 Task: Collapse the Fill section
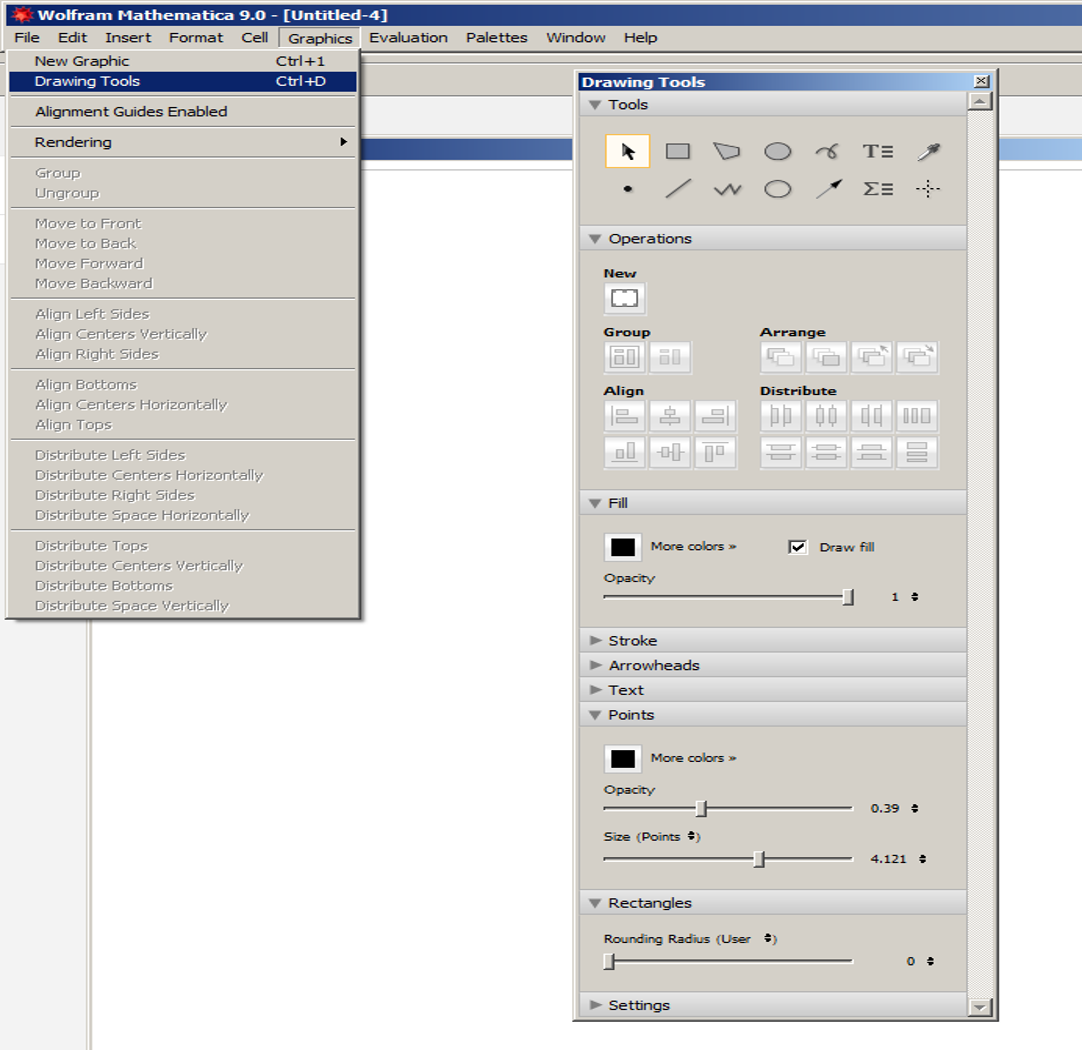(595, 504)
